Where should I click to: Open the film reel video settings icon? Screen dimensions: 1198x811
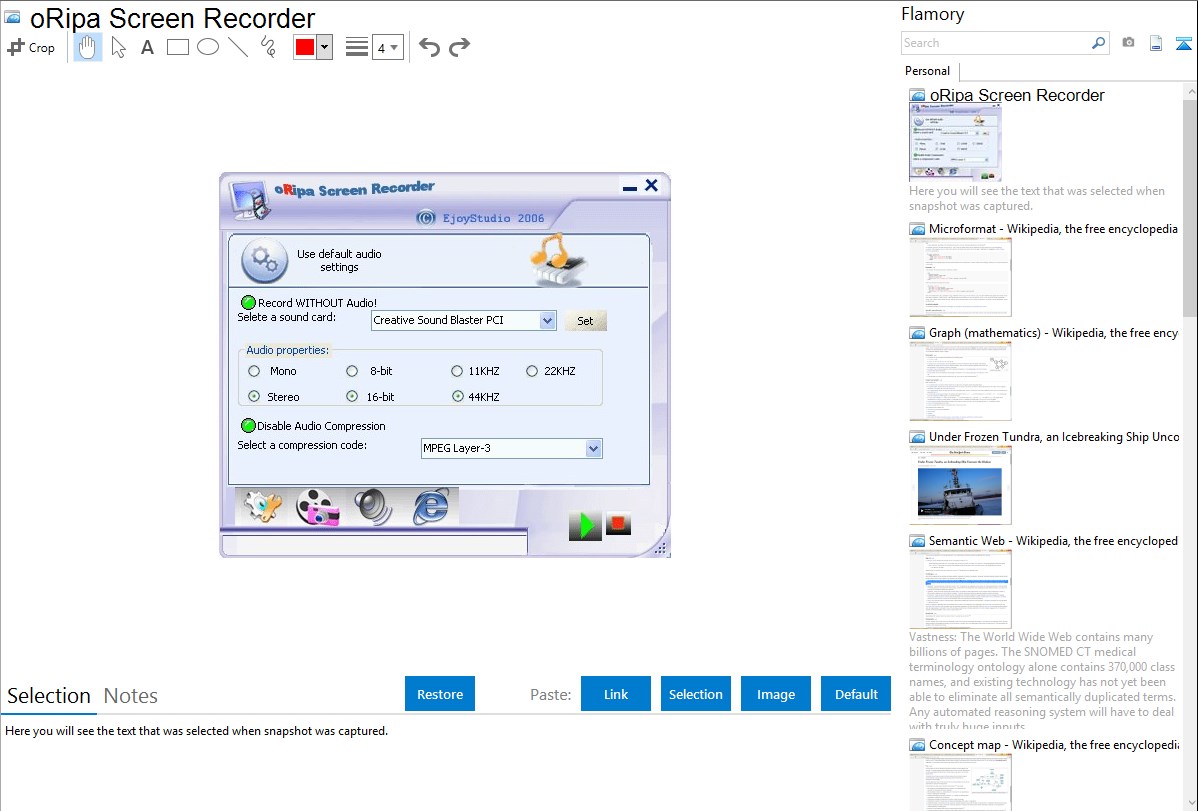317,507
